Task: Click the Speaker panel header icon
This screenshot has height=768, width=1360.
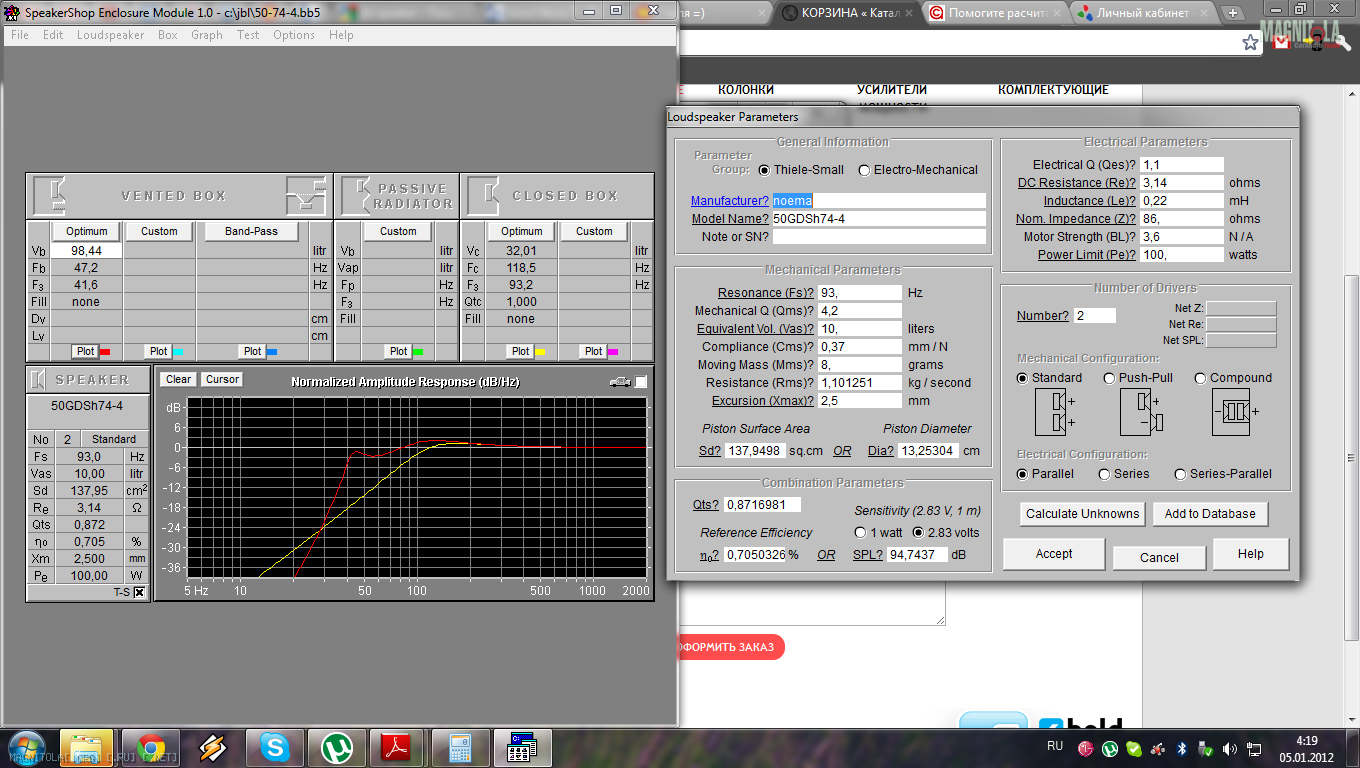Action: [39, 380]
